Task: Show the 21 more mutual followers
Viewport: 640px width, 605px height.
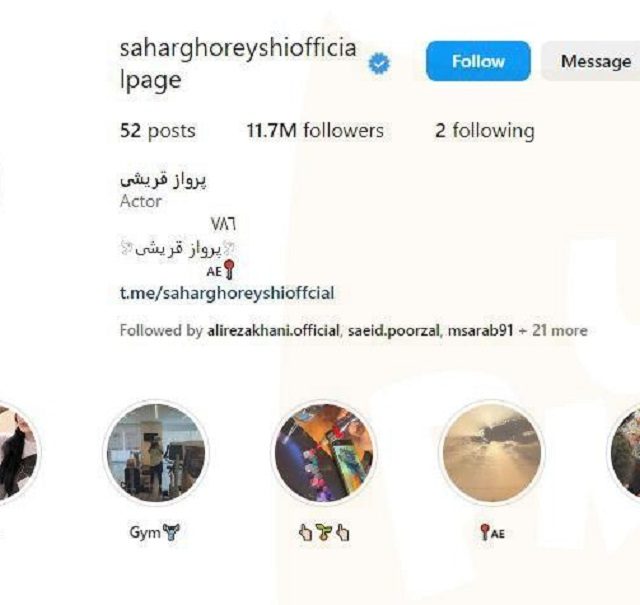Action: (x=560, y=330)
